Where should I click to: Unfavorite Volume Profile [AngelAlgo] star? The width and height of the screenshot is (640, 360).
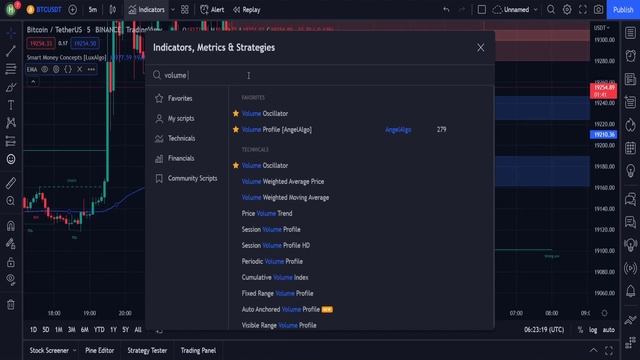pyautogui.click(x=236, y=130)
